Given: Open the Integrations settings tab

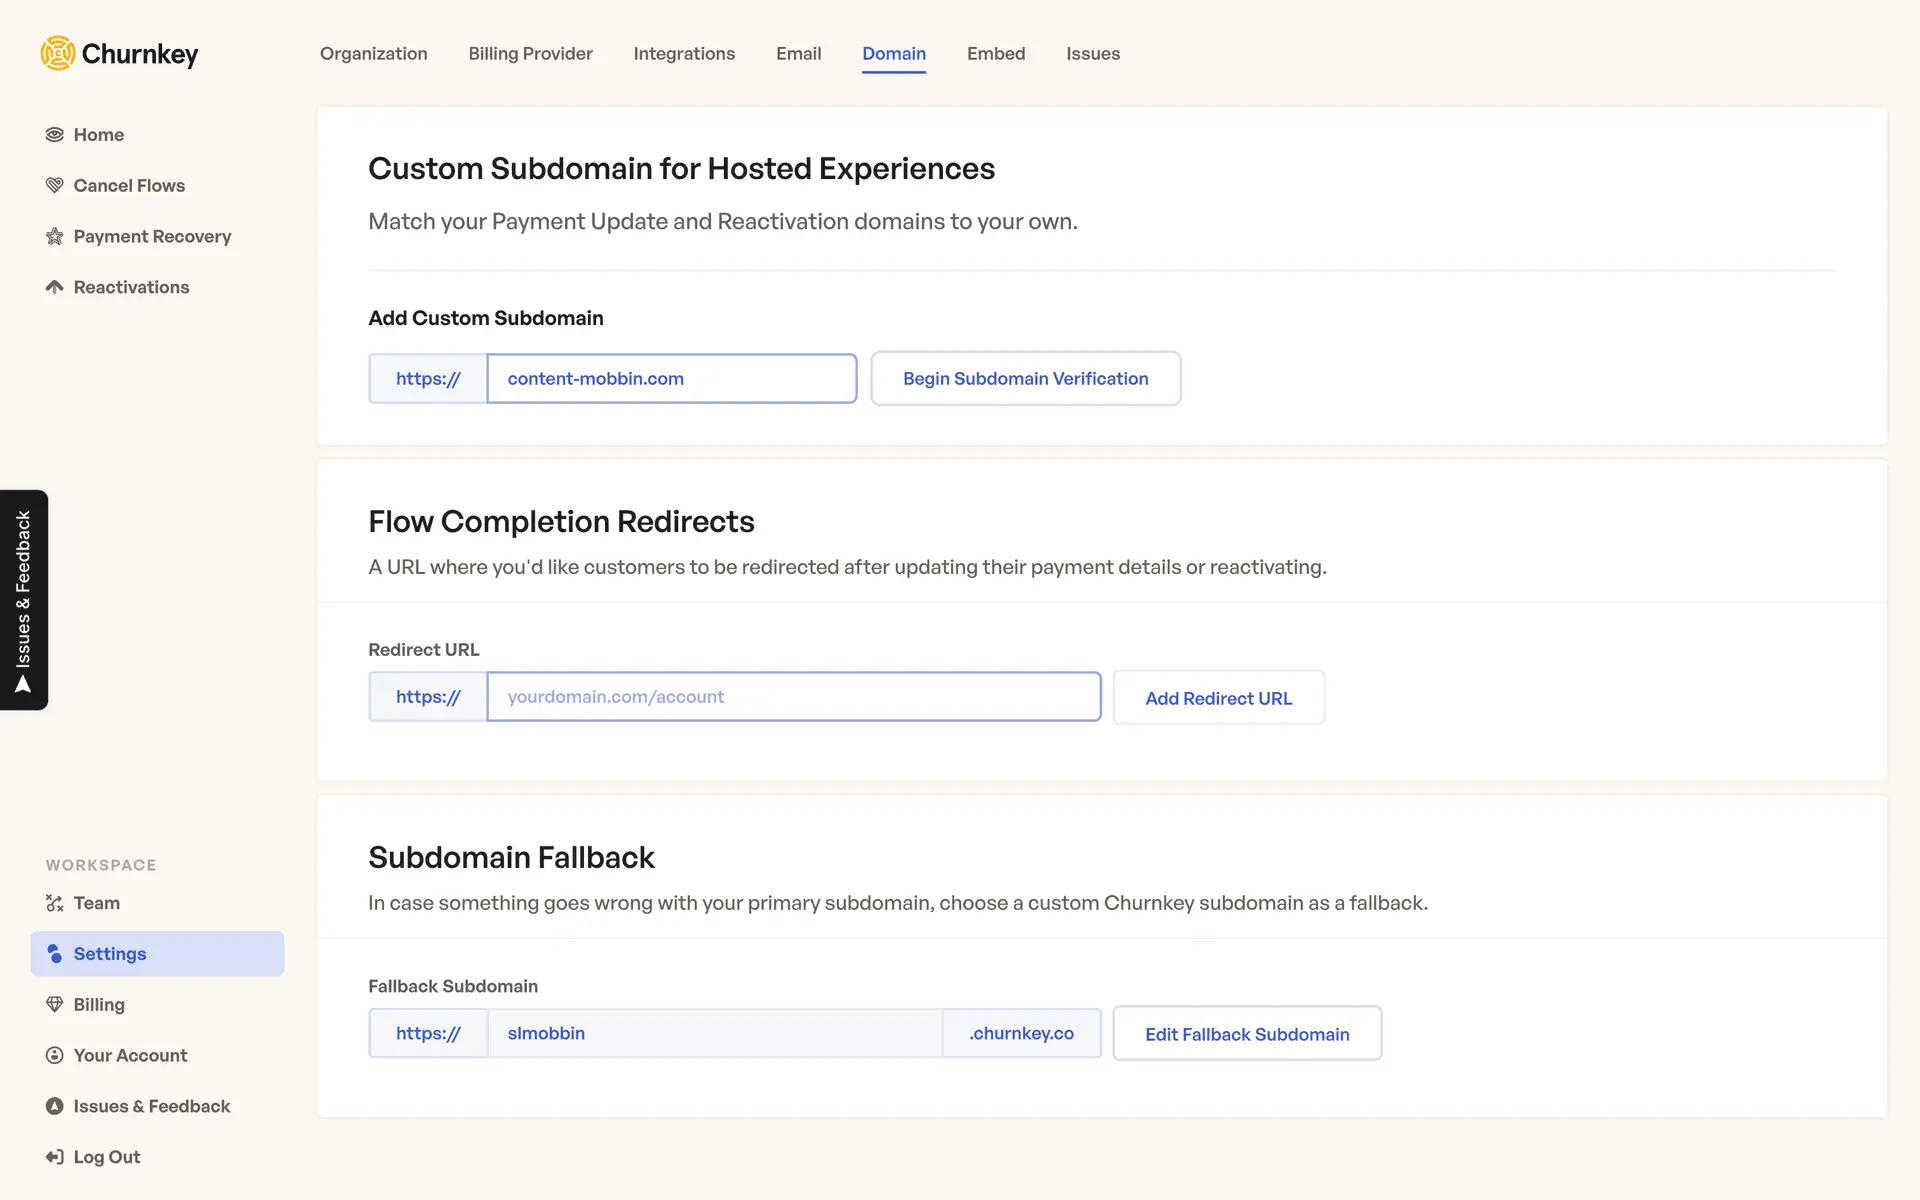Looking at the screenshot, I should coord(684,54).
